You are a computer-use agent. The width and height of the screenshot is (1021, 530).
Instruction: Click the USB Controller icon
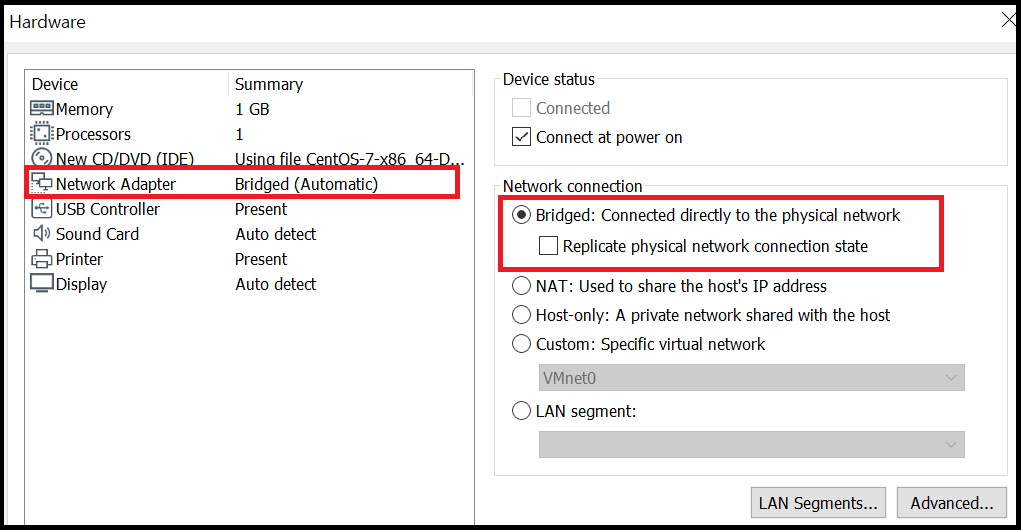[x=42, y=209]
